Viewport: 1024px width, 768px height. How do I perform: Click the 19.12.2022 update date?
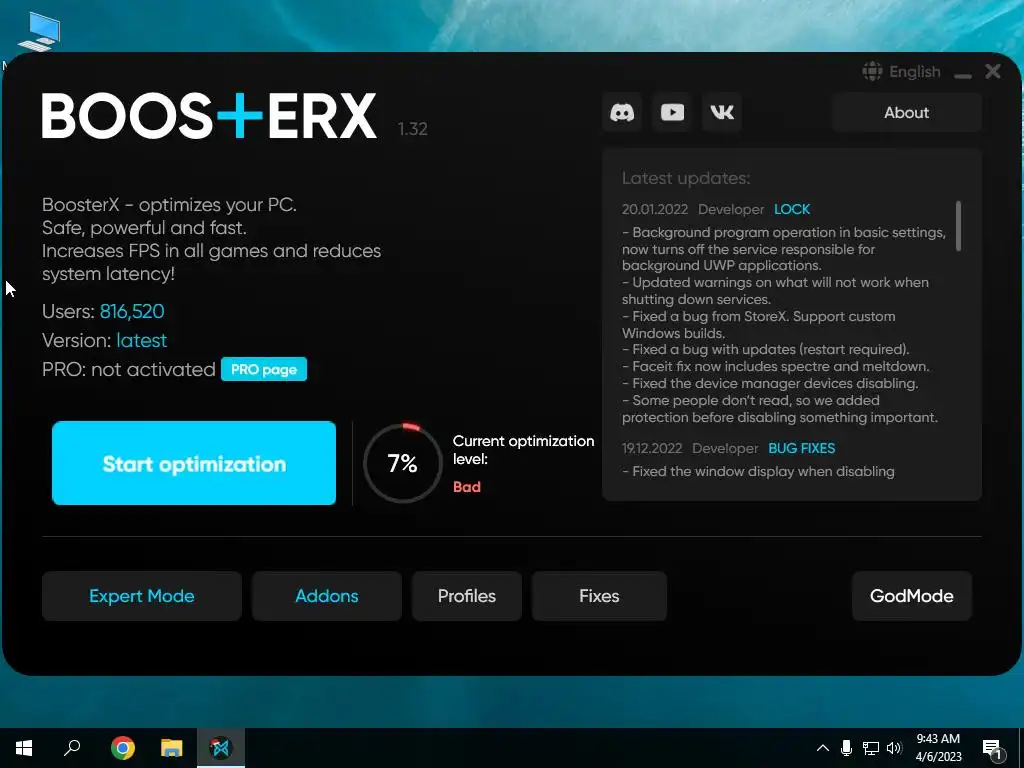[652, 449]
